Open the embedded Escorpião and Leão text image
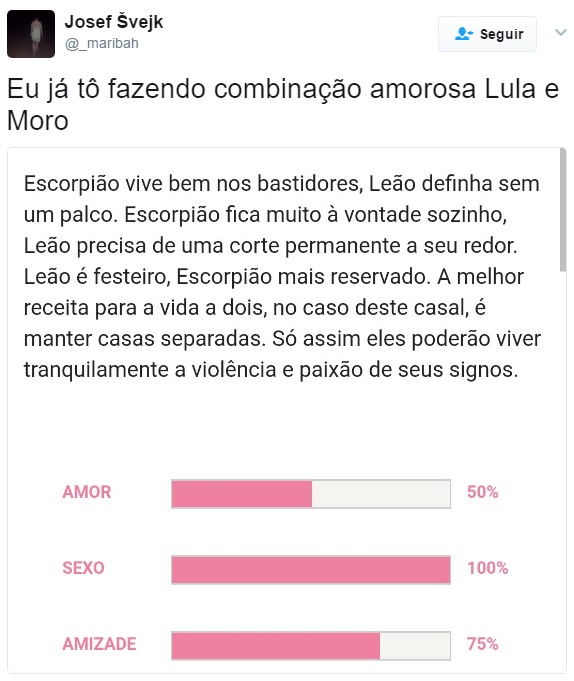 pyautogui.click(x=287, y=410)
